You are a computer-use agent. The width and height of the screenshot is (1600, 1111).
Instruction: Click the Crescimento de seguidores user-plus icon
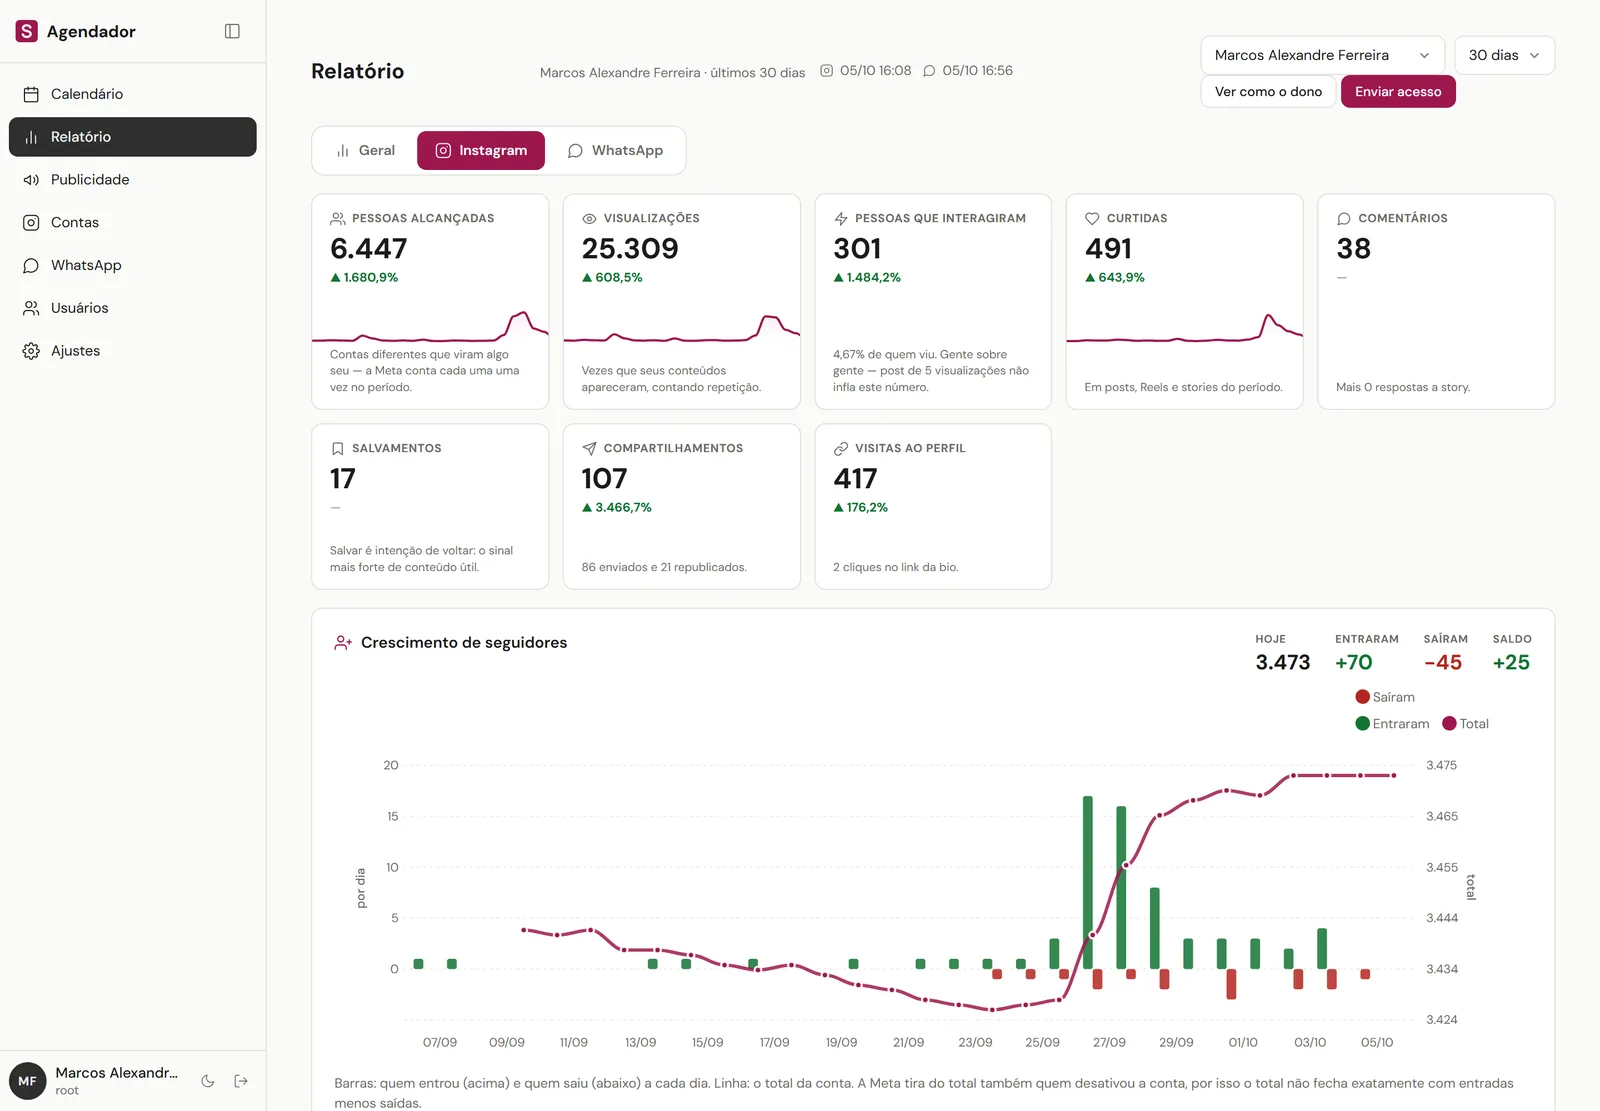click(x=343, y=643)
